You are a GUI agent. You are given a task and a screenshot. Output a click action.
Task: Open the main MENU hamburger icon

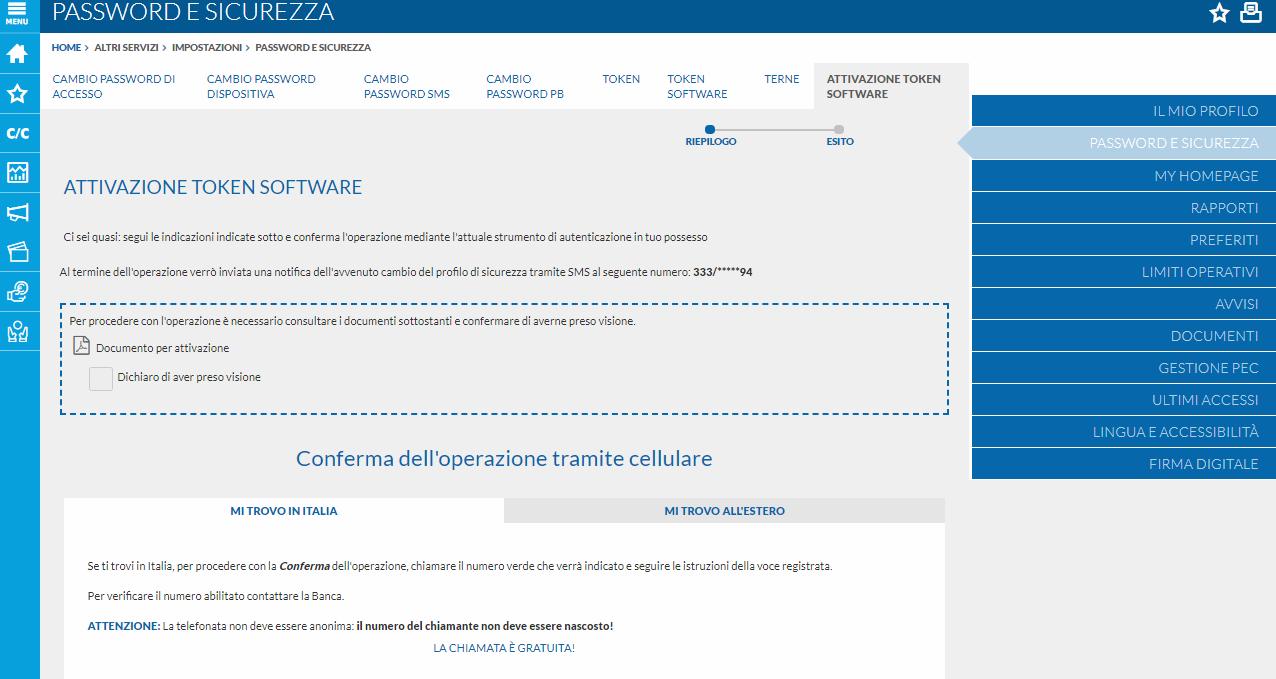[17, 14]
